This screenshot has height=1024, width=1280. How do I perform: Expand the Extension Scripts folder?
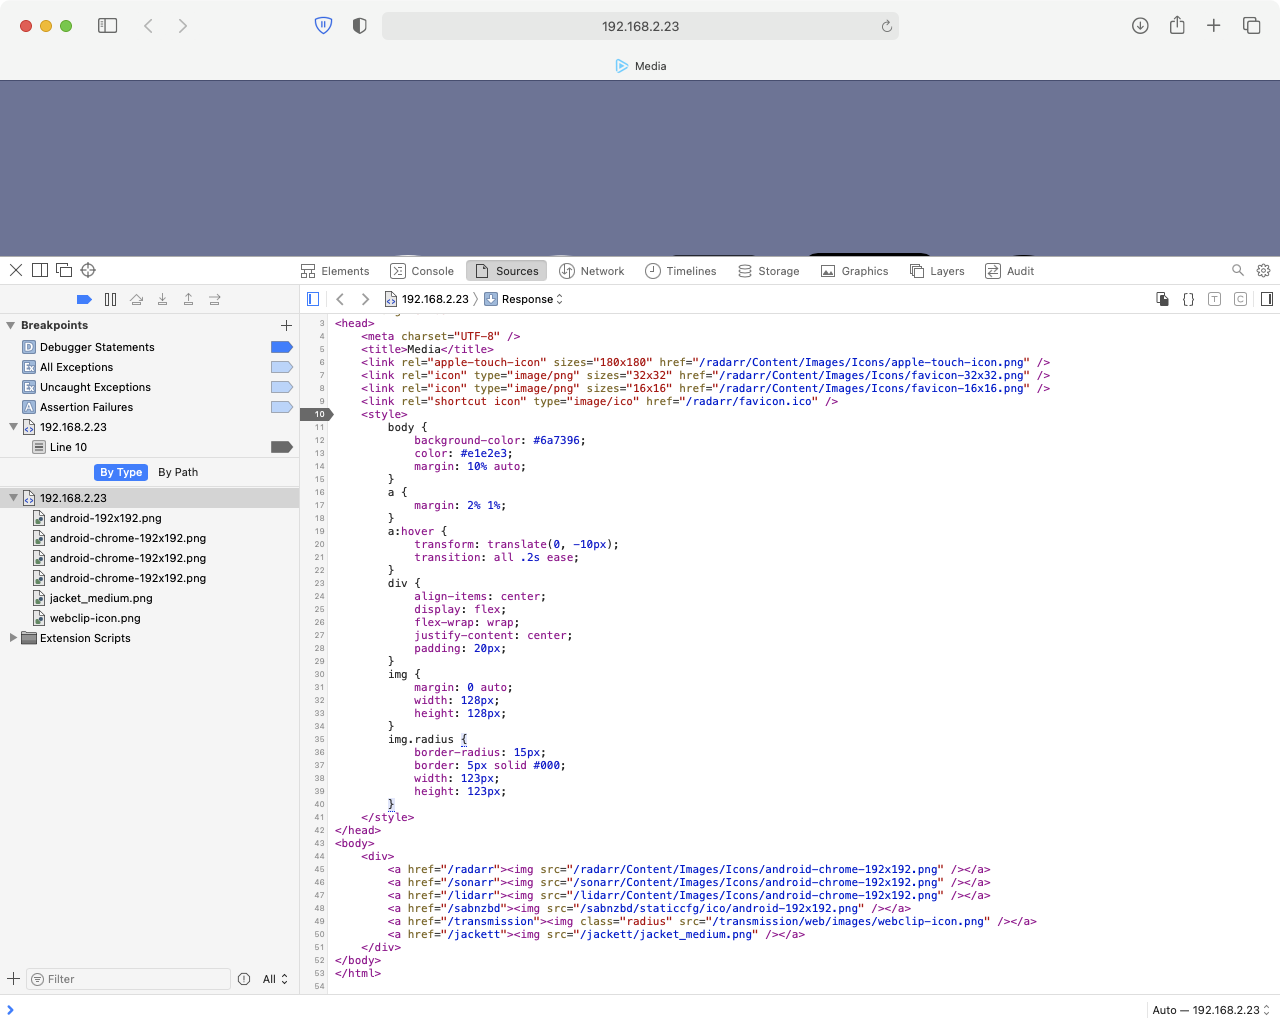point(13,637)
